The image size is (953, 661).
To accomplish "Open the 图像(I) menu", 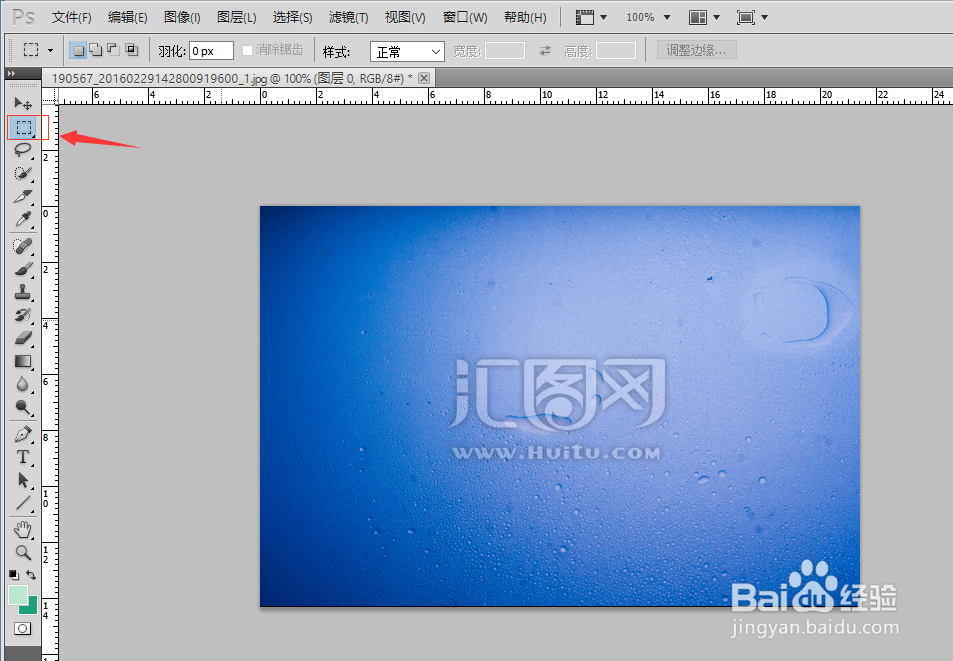I will point(182,17).
